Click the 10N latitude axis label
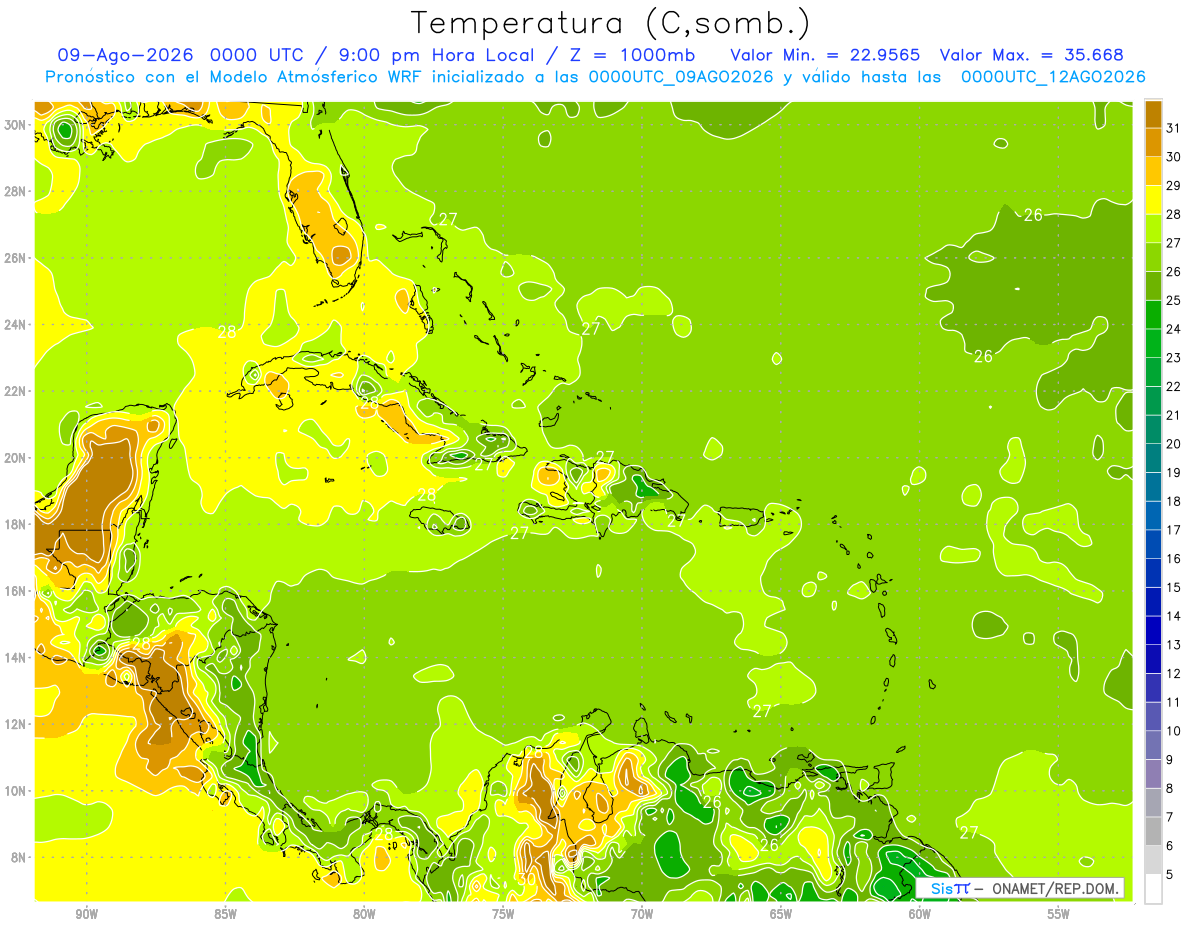1200x927 pixels. click(16, 791)
